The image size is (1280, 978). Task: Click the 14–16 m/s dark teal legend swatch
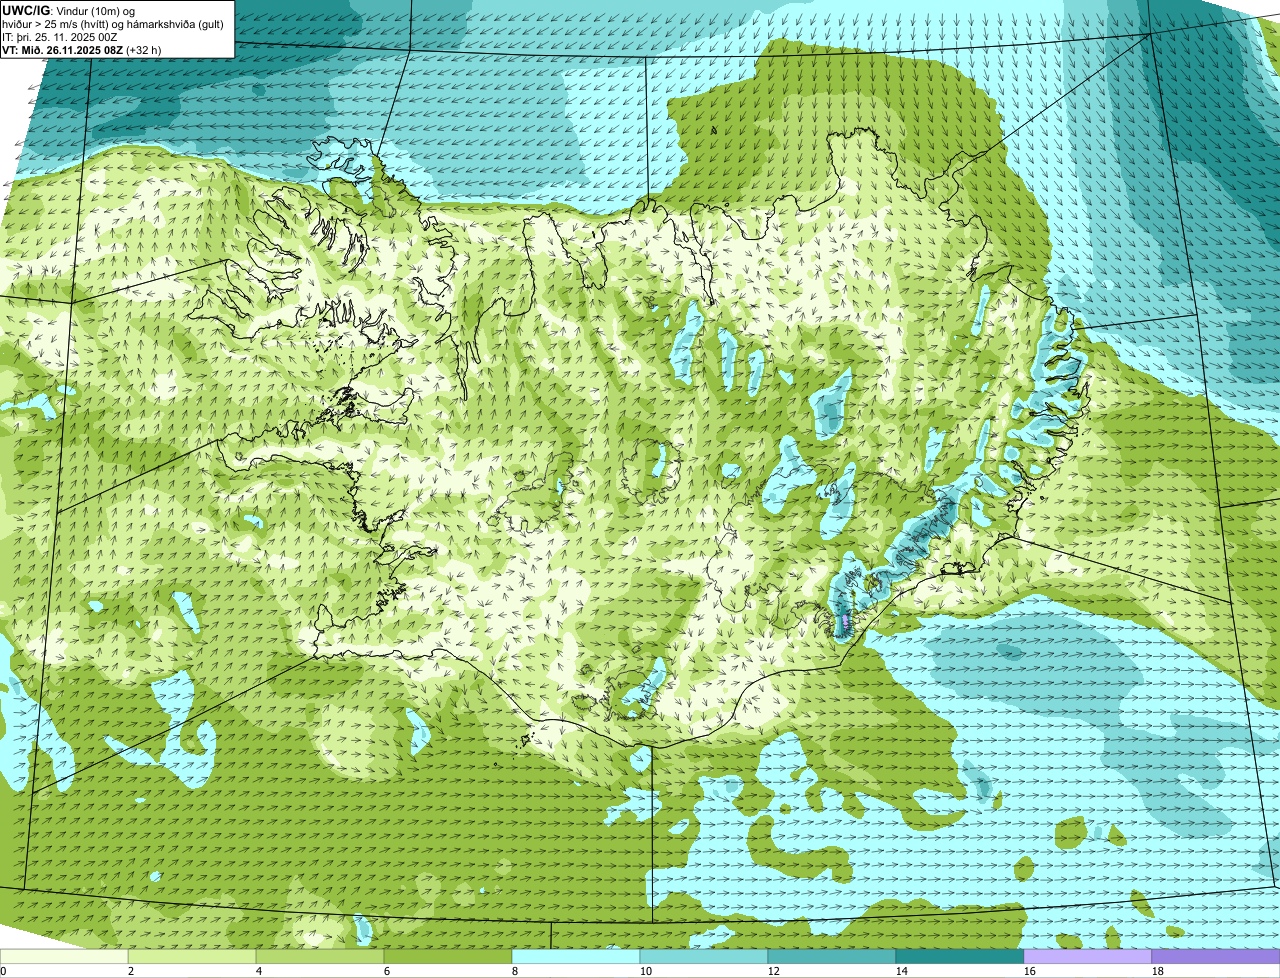[960, 957]
